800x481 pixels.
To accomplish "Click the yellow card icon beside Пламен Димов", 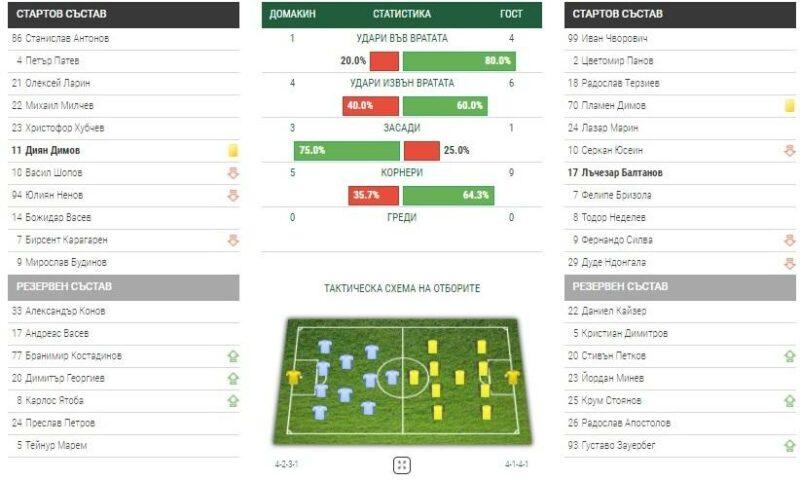I will 790,106.
